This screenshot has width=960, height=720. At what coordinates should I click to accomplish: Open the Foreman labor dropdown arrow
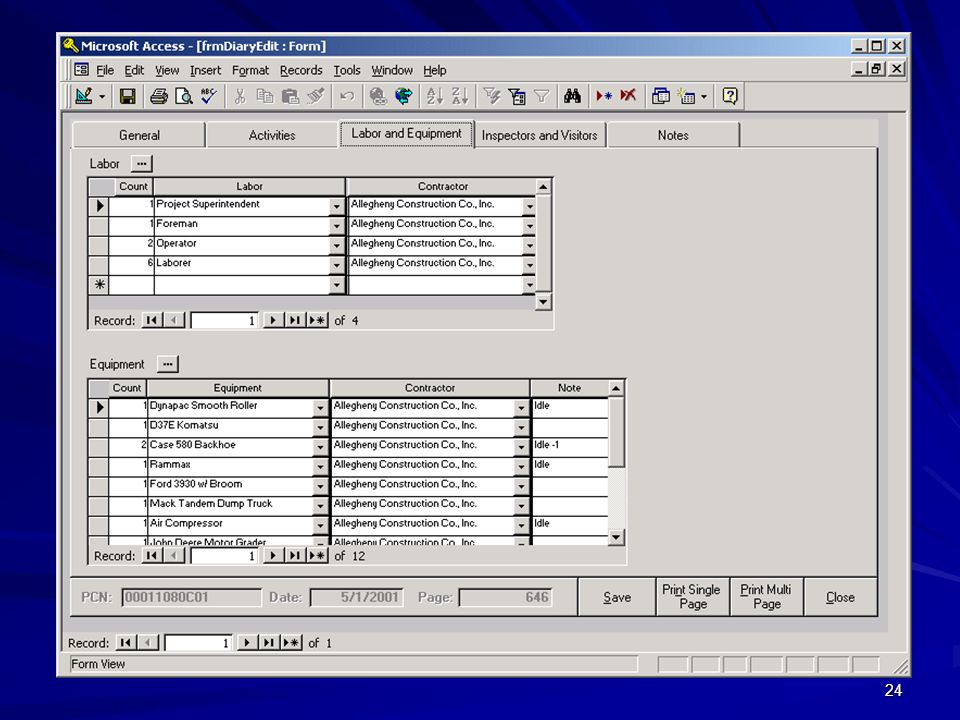click(336, 226)
